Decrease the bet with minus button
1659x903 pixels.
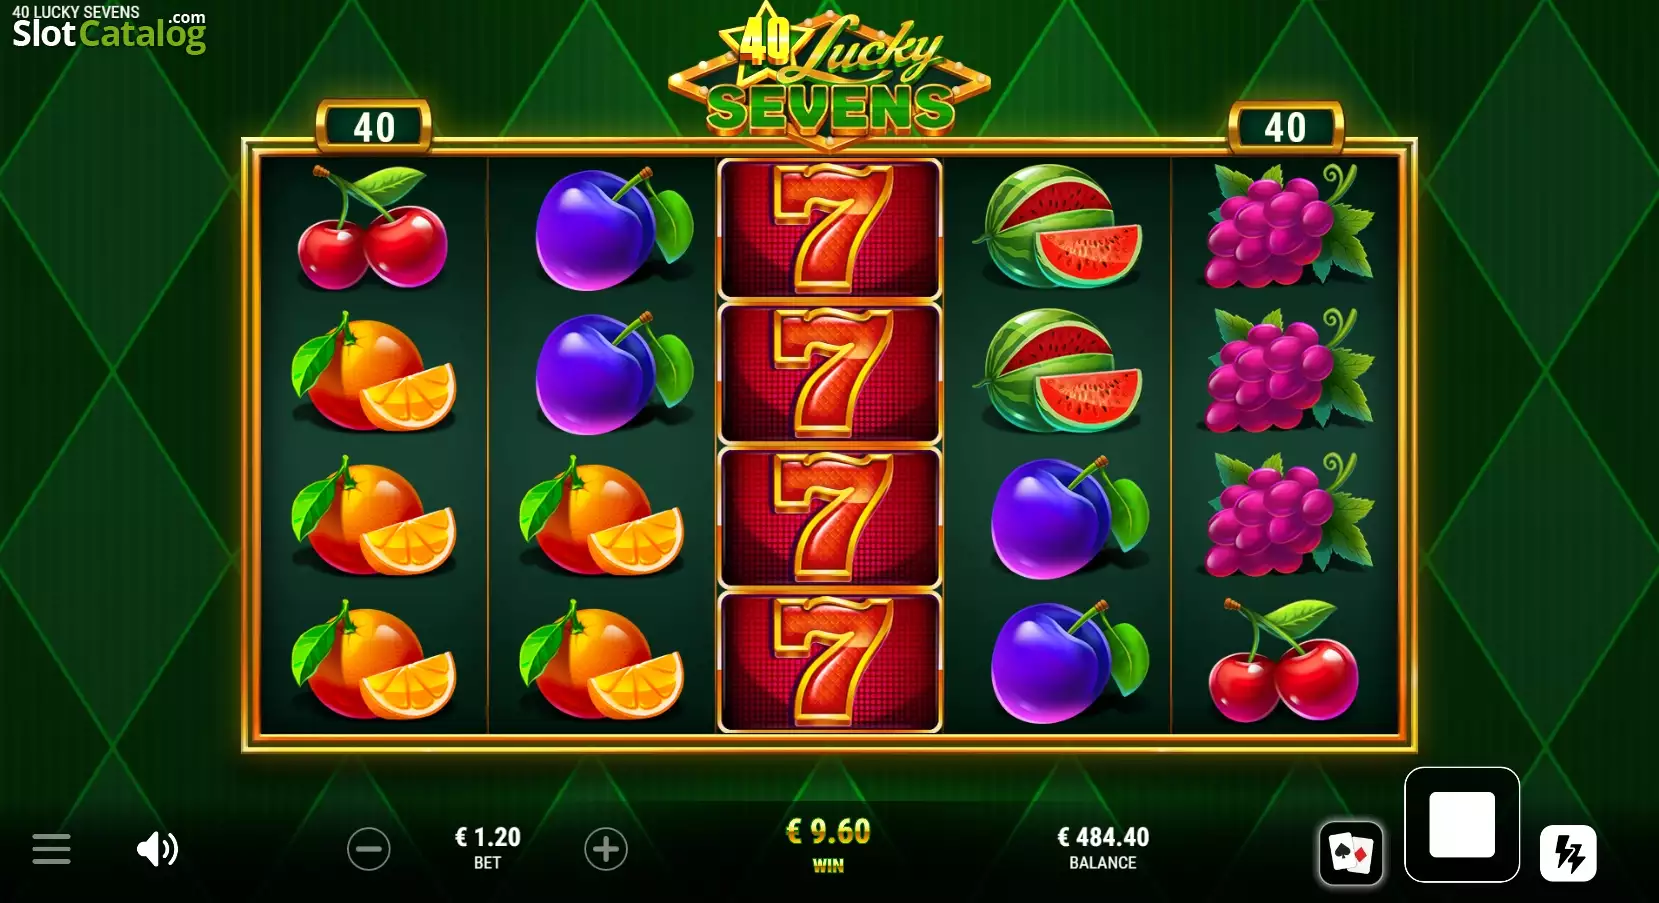pyautogui.click(x=369, y=849)
